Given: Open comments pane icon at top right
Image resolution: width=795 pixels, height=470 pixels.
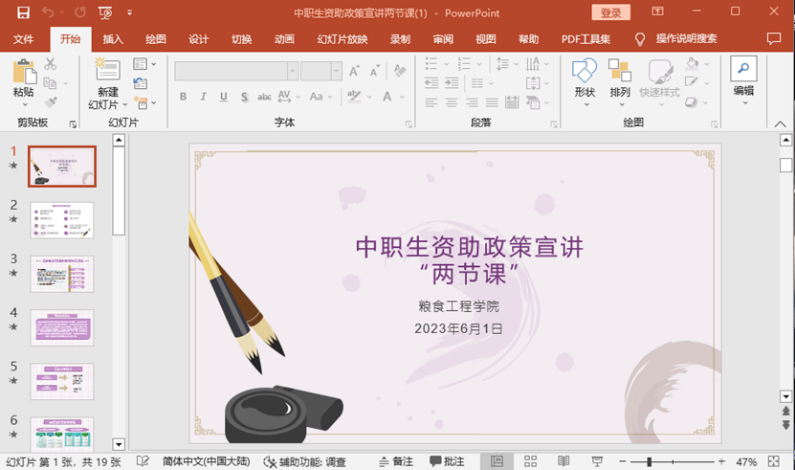Looking at the screenshot, I should (x=773, y=39).
